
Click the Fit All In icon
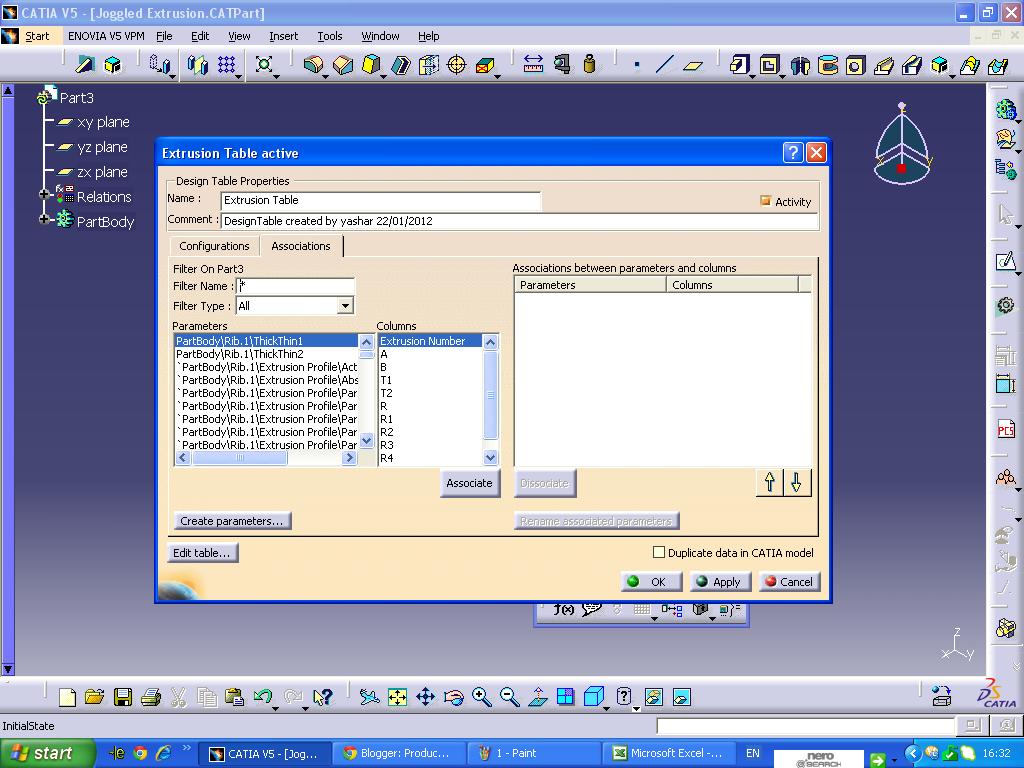point(398,696)
